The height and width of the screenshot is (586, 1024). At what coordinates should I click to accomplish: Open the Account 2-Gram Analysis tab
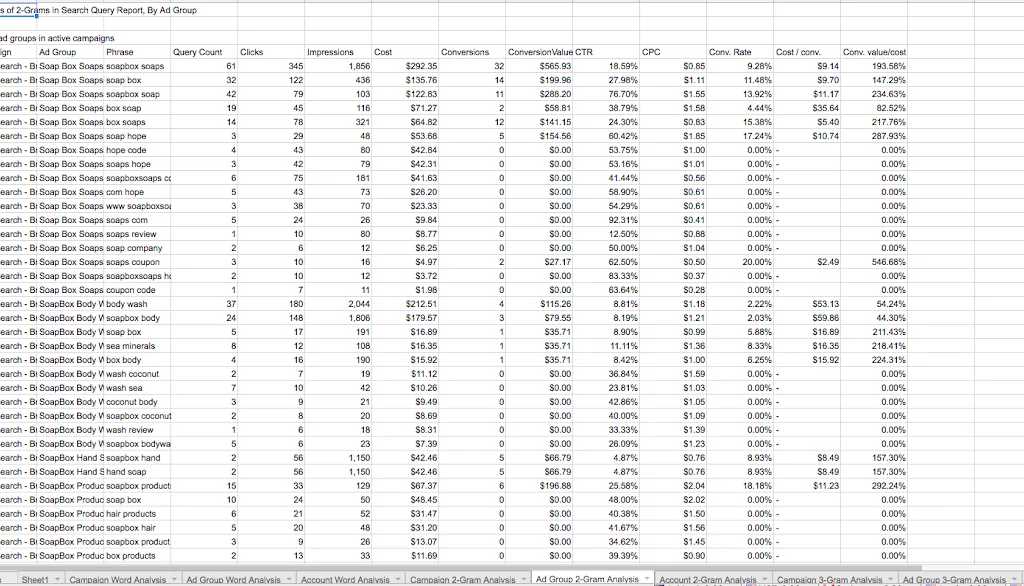[708, 579]
